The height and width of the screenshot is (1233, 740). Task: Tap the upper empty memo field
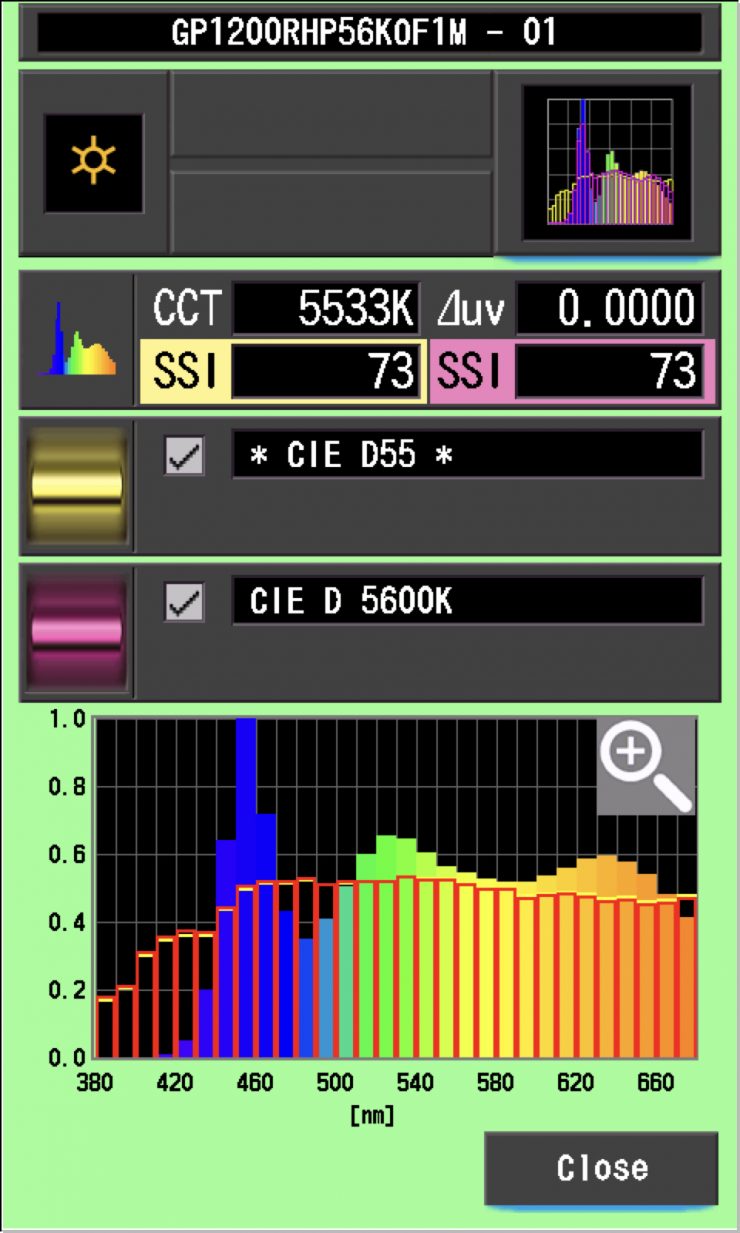tap(331, 114)
